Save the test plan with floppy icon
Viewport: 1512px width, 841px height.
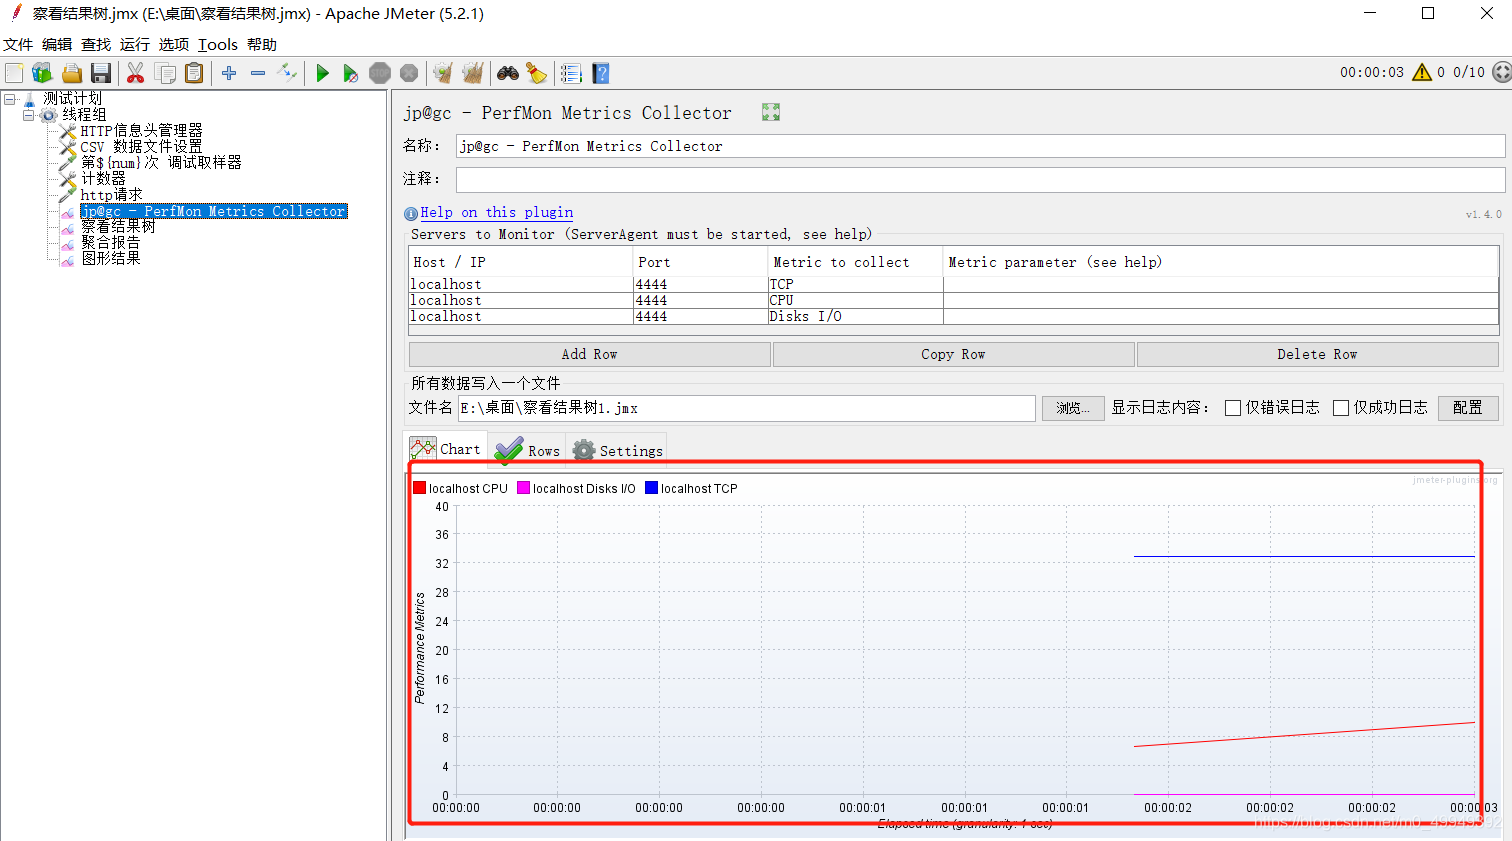[100, 73]
